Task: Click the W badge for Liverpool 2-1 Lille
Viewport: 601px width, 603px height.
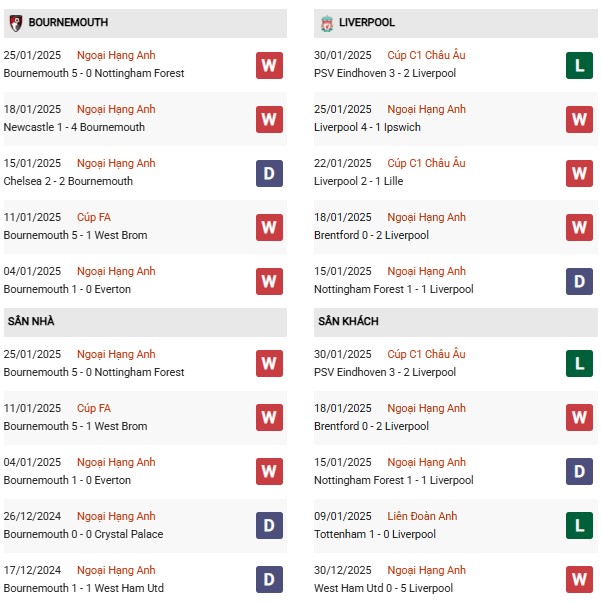Action: [579, 173]
